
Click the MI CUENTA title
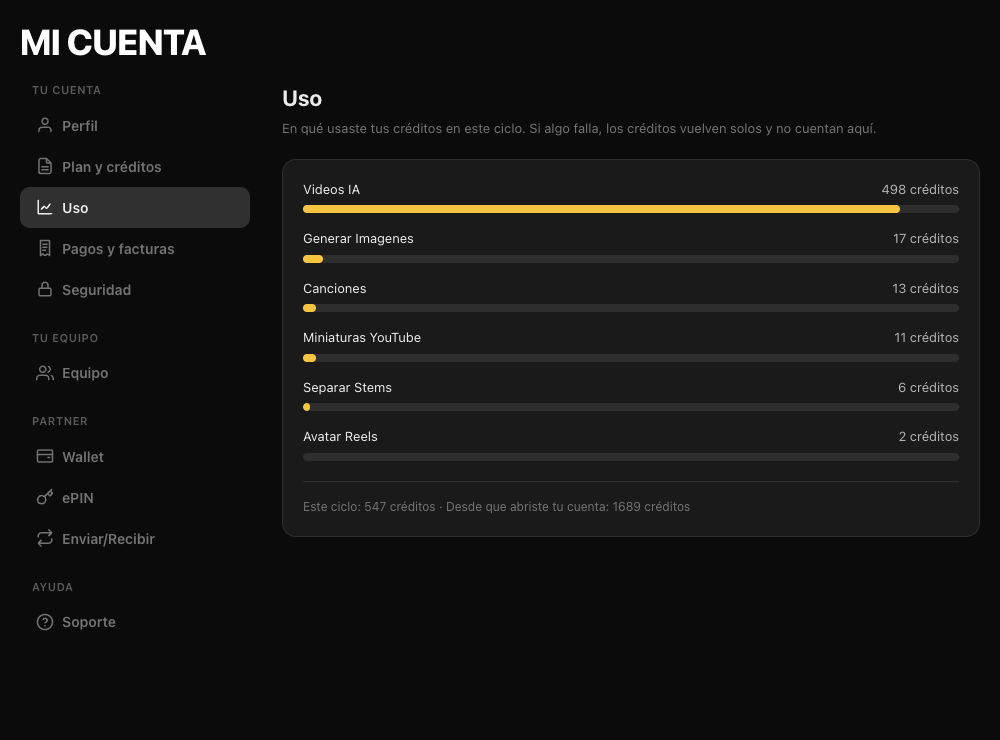coord(113,43)
